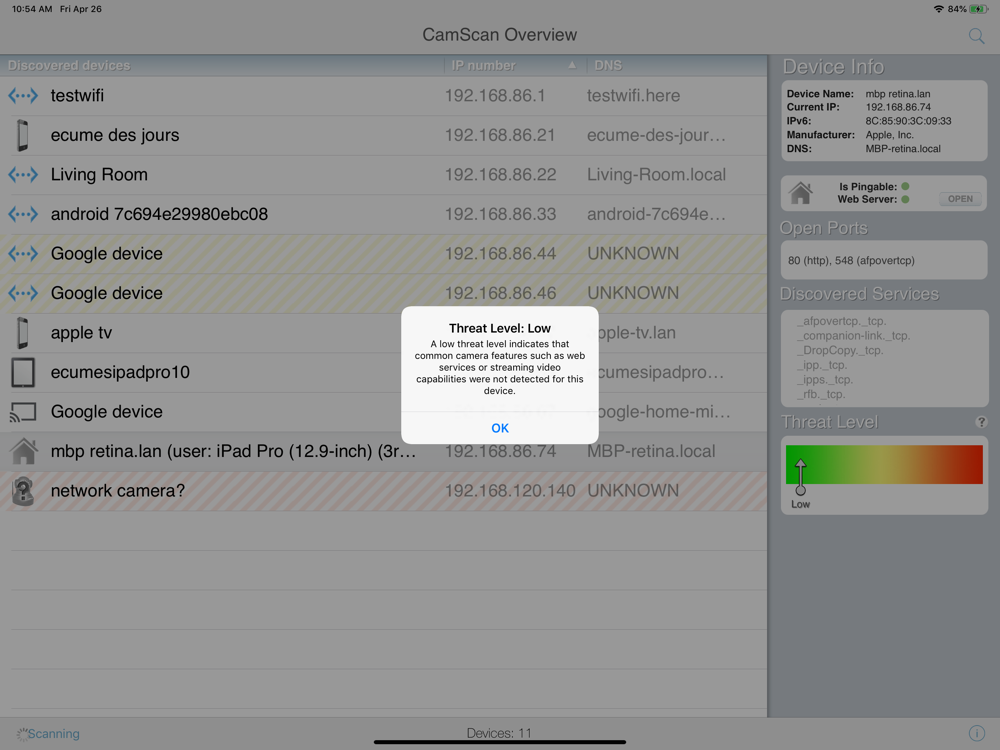Viewport: 1000px width, 750px height.
Task: Click IP 192.168.86.21 cell
Action: coord(500,135)
